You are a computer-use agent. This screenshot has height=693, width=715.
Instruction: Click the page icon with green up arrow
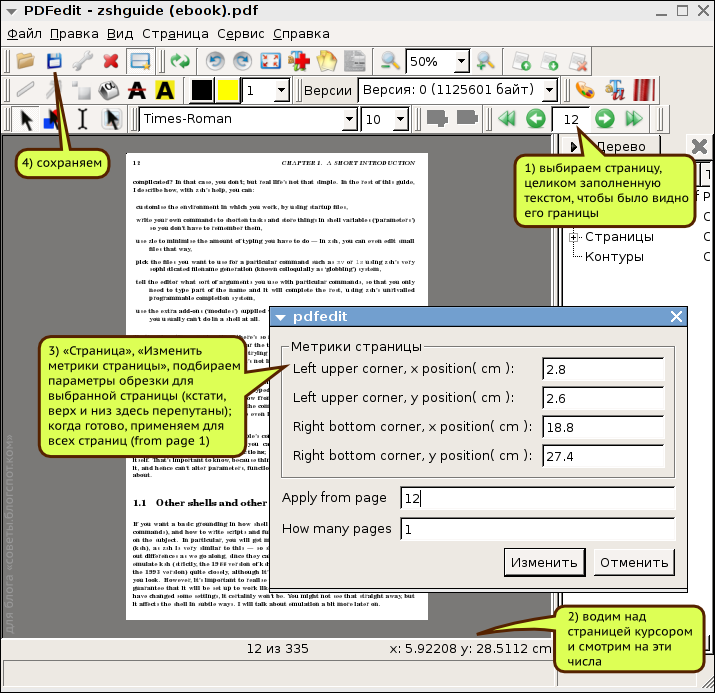point(521,61)
